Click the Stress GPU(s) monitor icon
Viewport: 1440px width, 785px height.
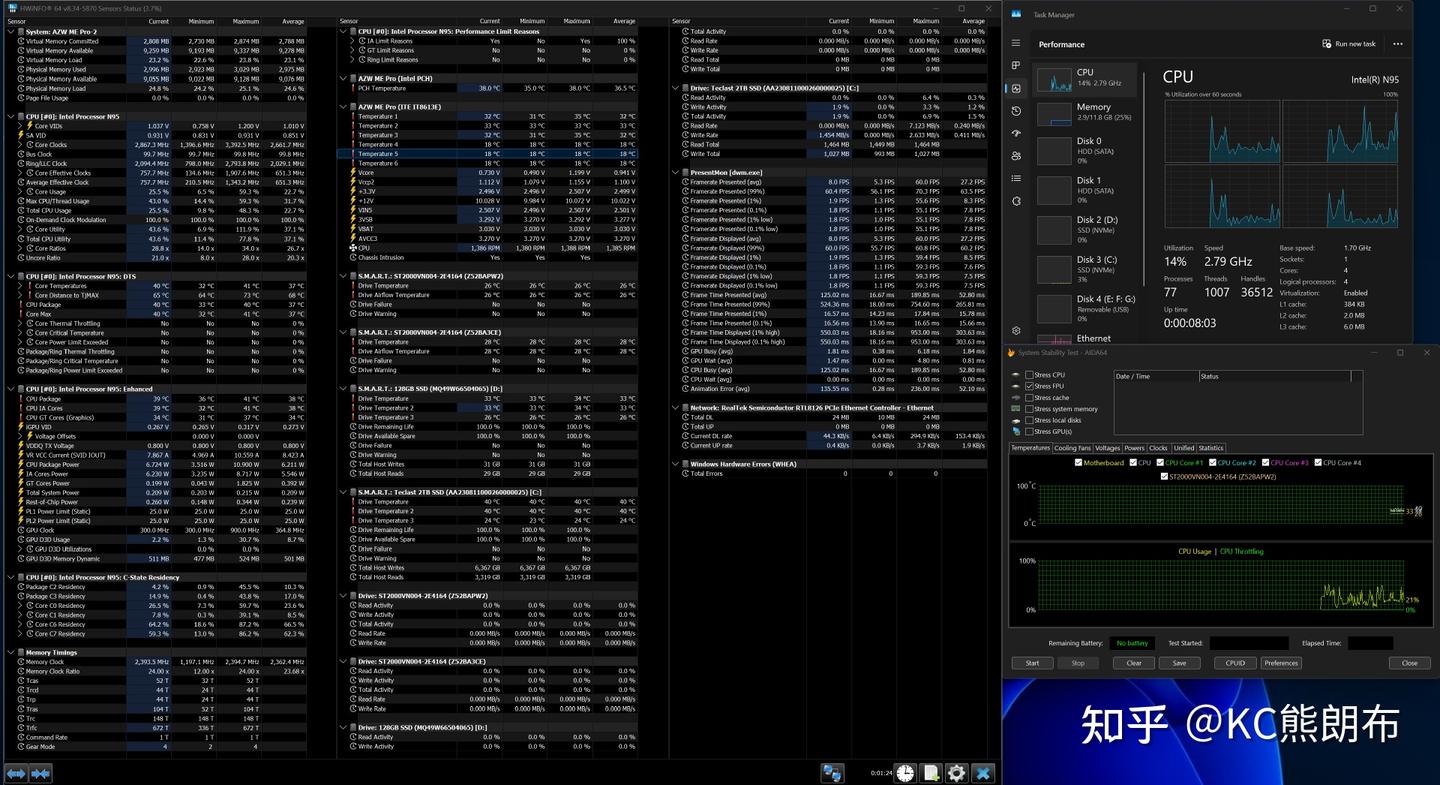(x=1017, y=431)
